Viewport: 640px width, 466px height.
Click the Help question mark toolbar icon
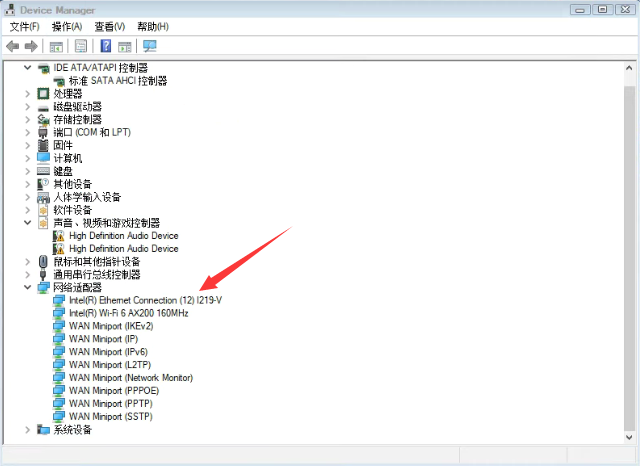(106, 46)
